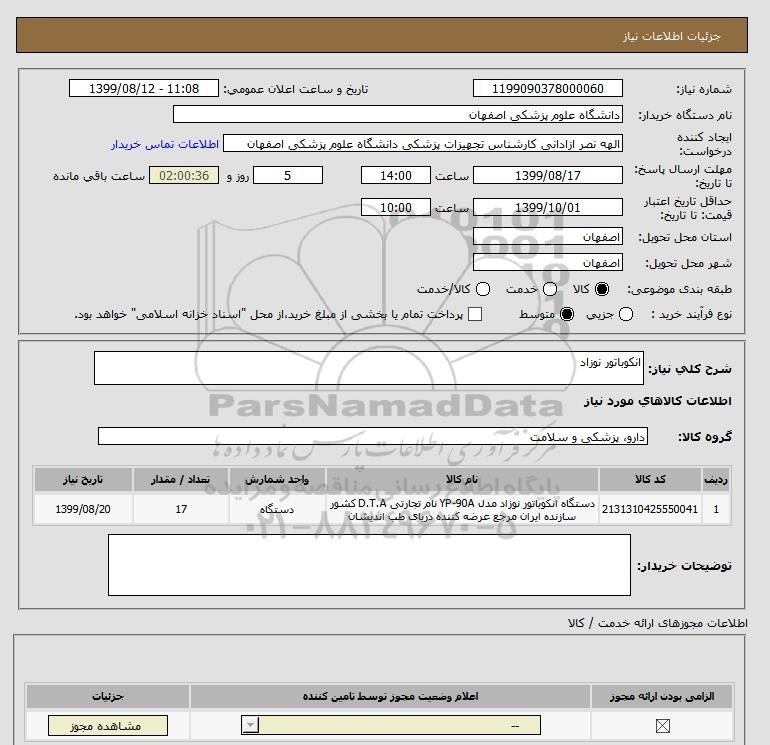Open the اطلاعات تماس خریدار link

[165, 144]
